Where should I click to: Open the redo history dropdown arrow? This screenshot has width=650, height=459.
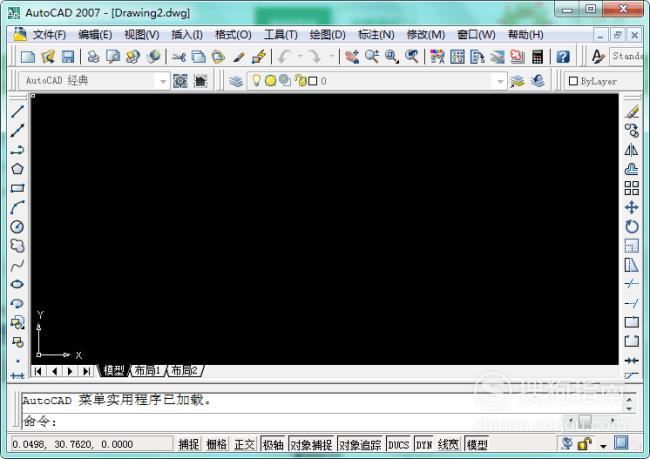pos(332,56)
